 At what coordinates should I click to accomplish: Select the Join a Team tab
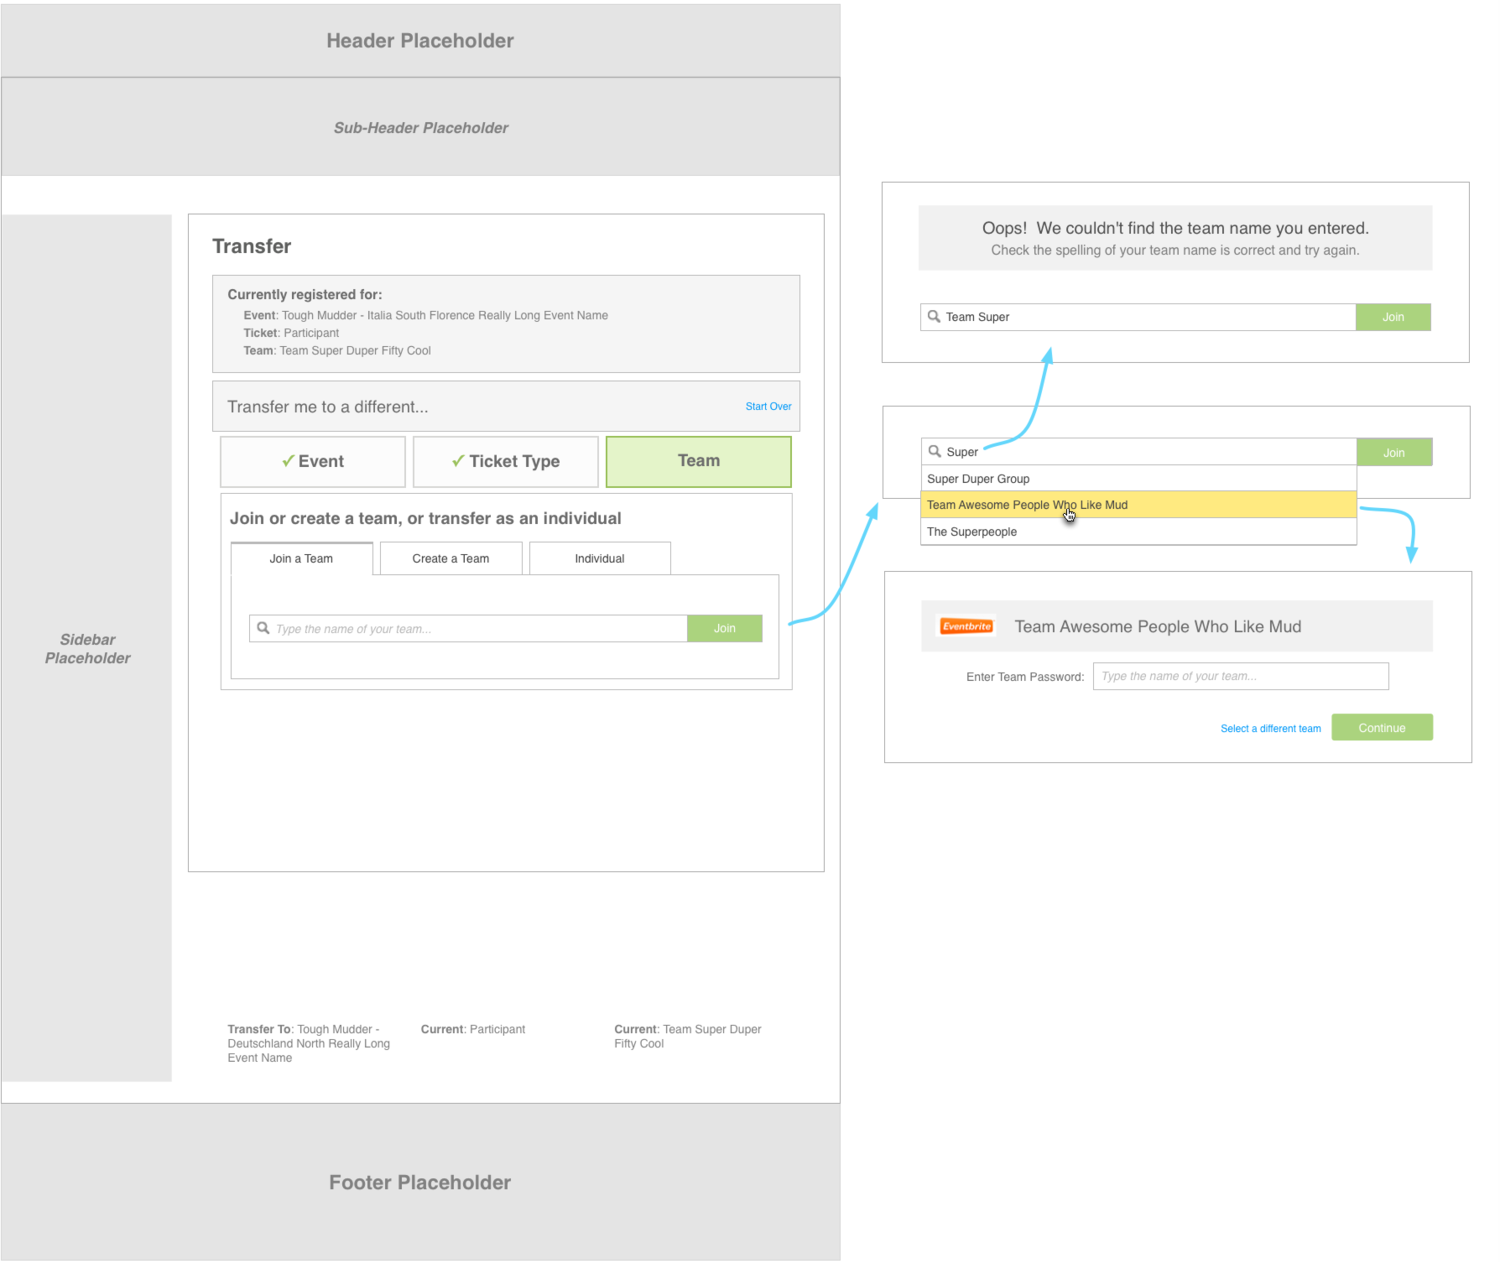point(301,558)
